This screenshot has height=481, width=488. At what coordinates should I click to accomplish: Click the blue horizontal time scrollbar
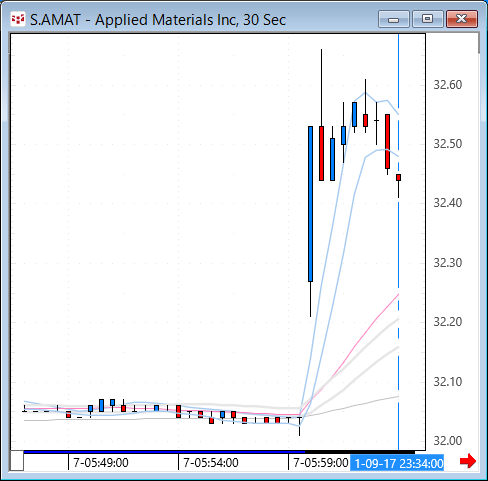164,452
